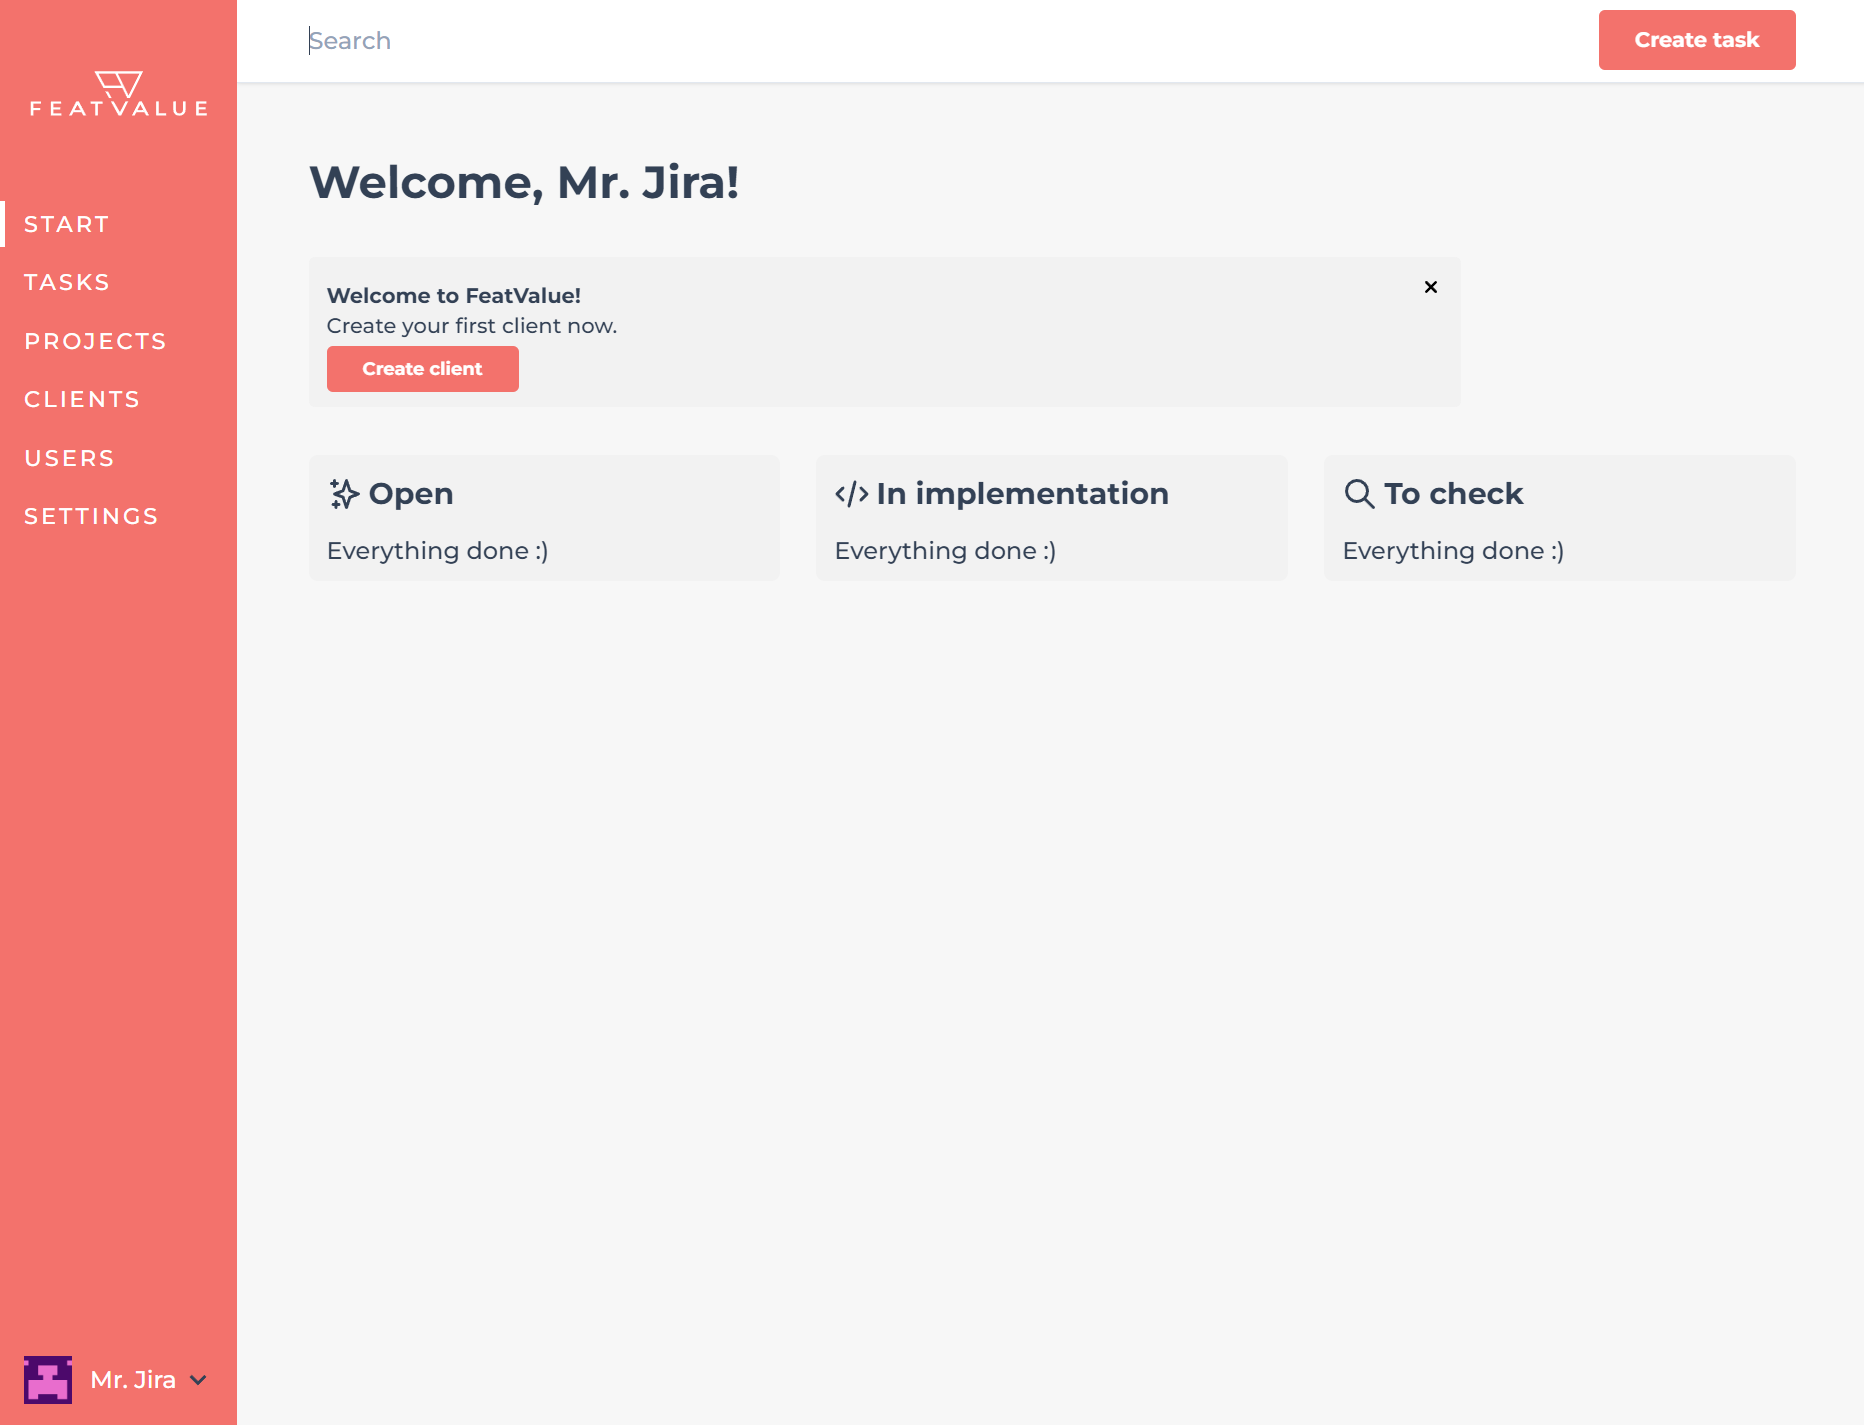1864x1425 pixels.
Task: Focus the Search input field
Action: click(900, 41)
